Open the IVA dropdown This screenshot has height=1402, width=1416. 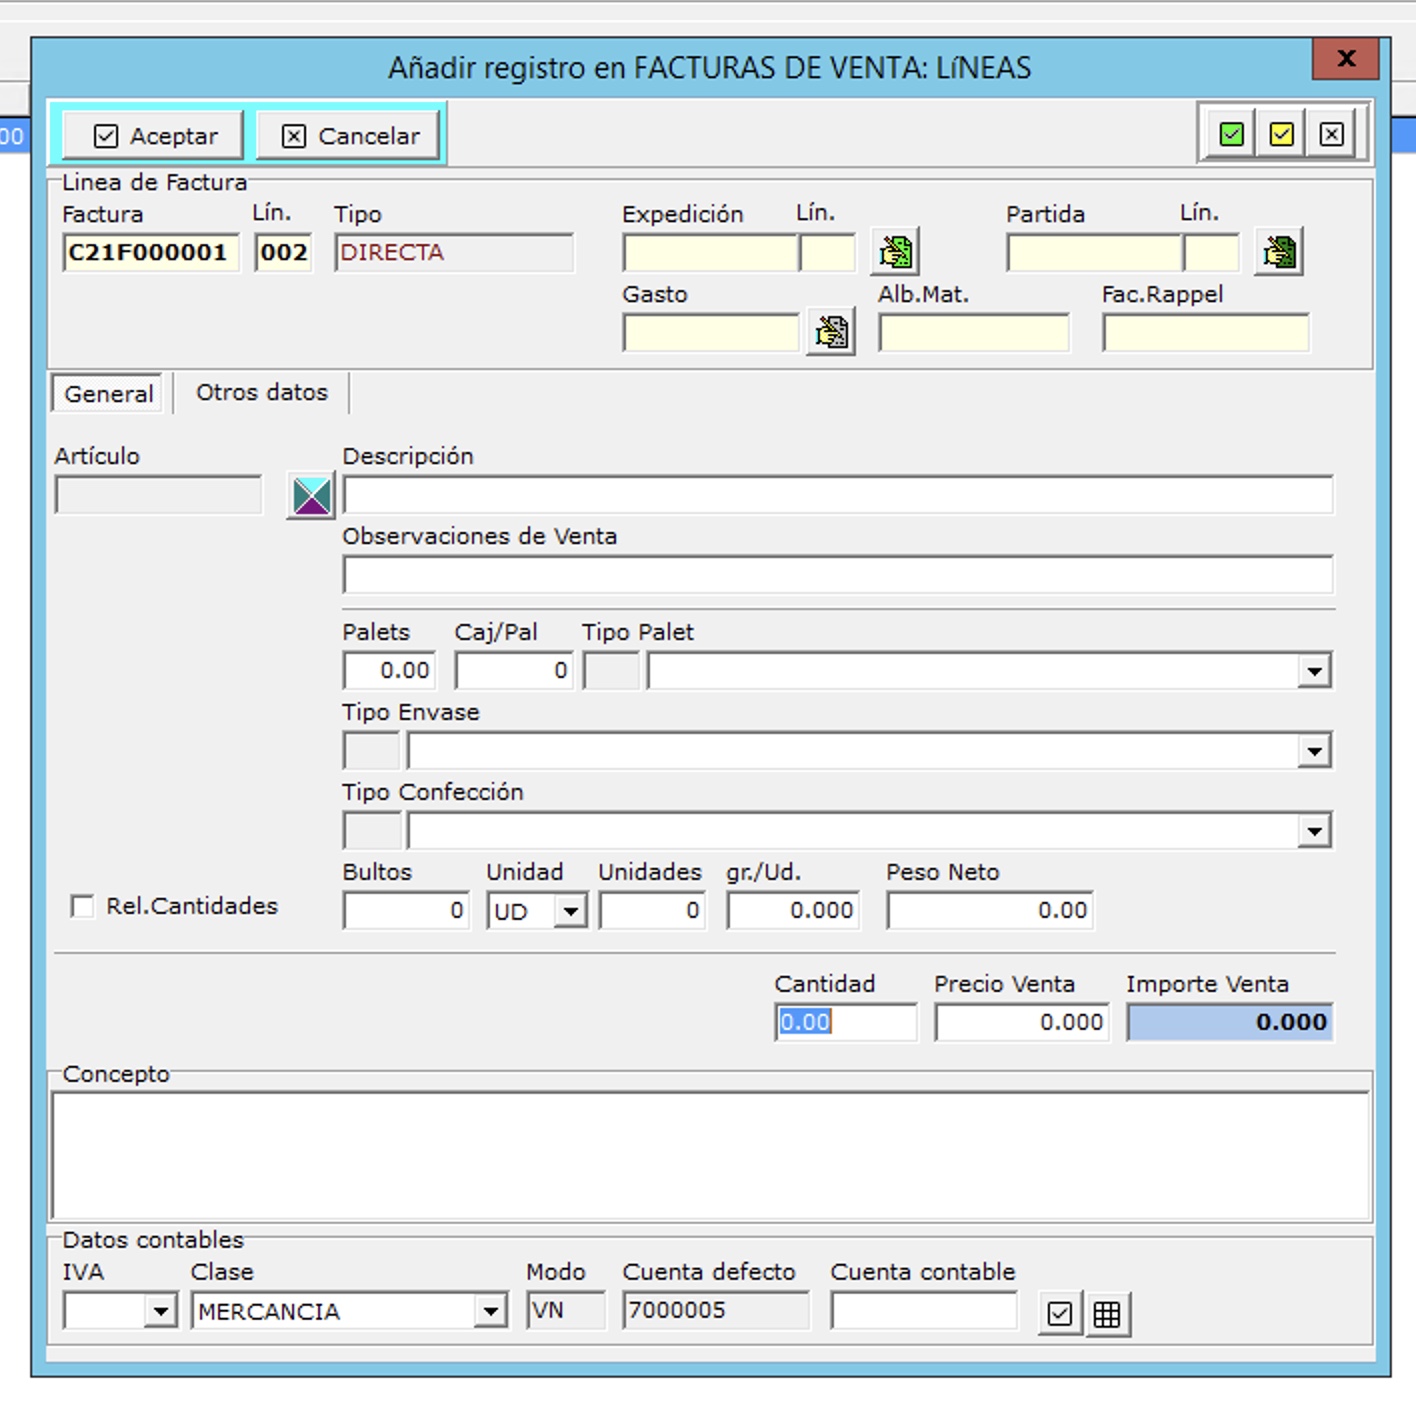tap(160, 1311)
